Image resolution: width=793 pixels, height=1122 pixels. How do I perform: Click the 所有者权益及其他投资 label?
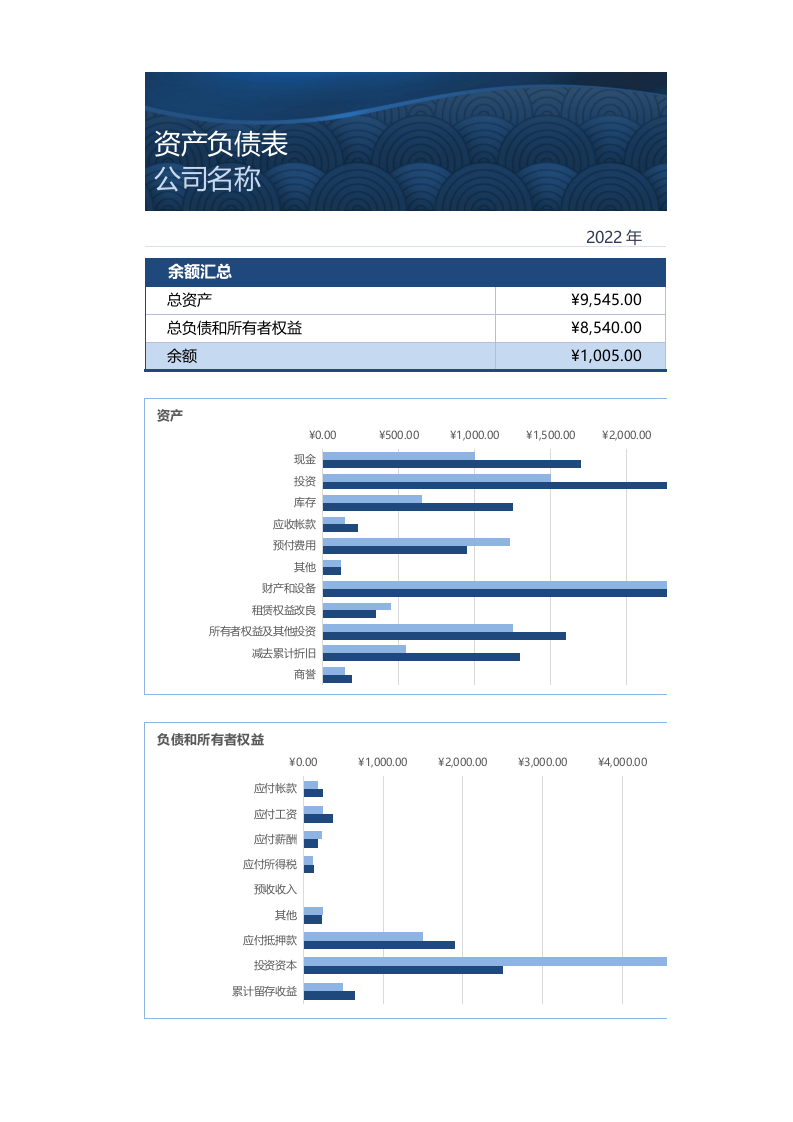262,631
